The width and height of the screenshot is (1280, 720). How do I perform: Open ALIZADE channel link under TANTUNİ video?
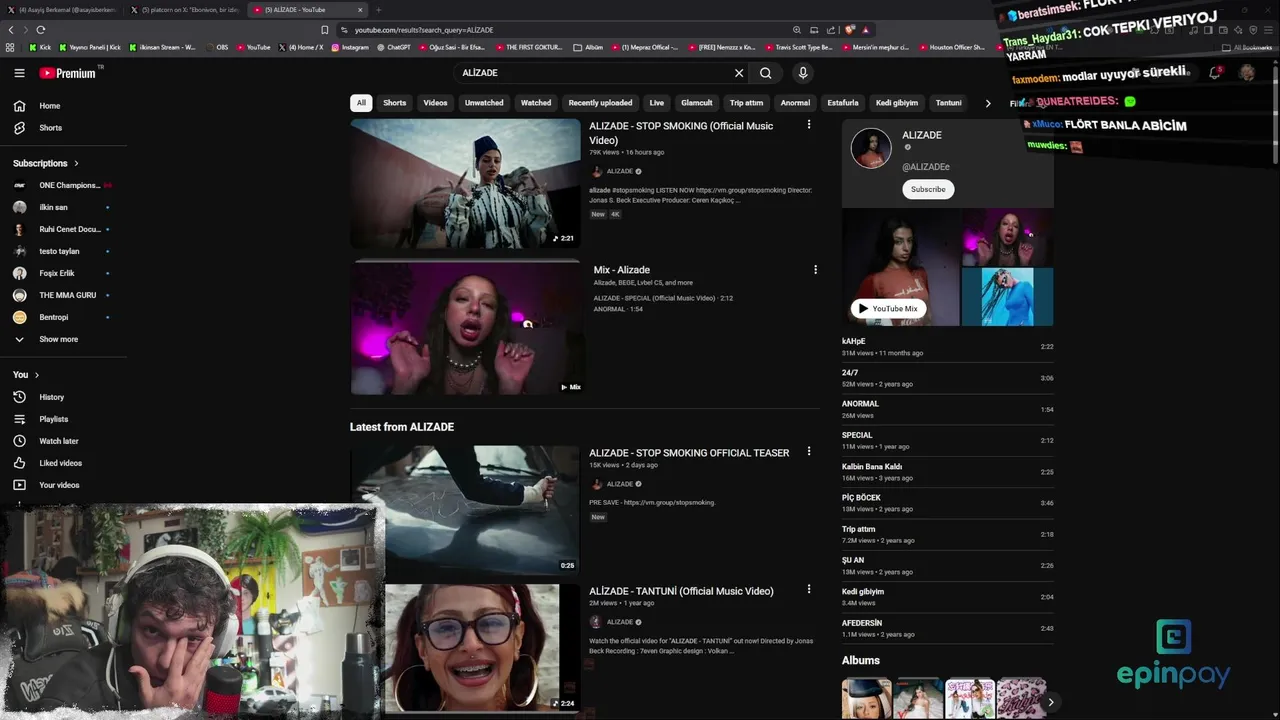(x=620, y=622)
